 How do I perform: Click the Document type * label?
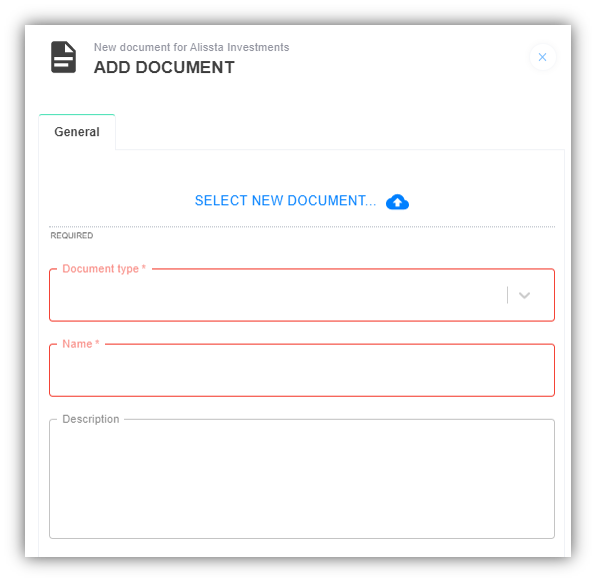(104, 269)
